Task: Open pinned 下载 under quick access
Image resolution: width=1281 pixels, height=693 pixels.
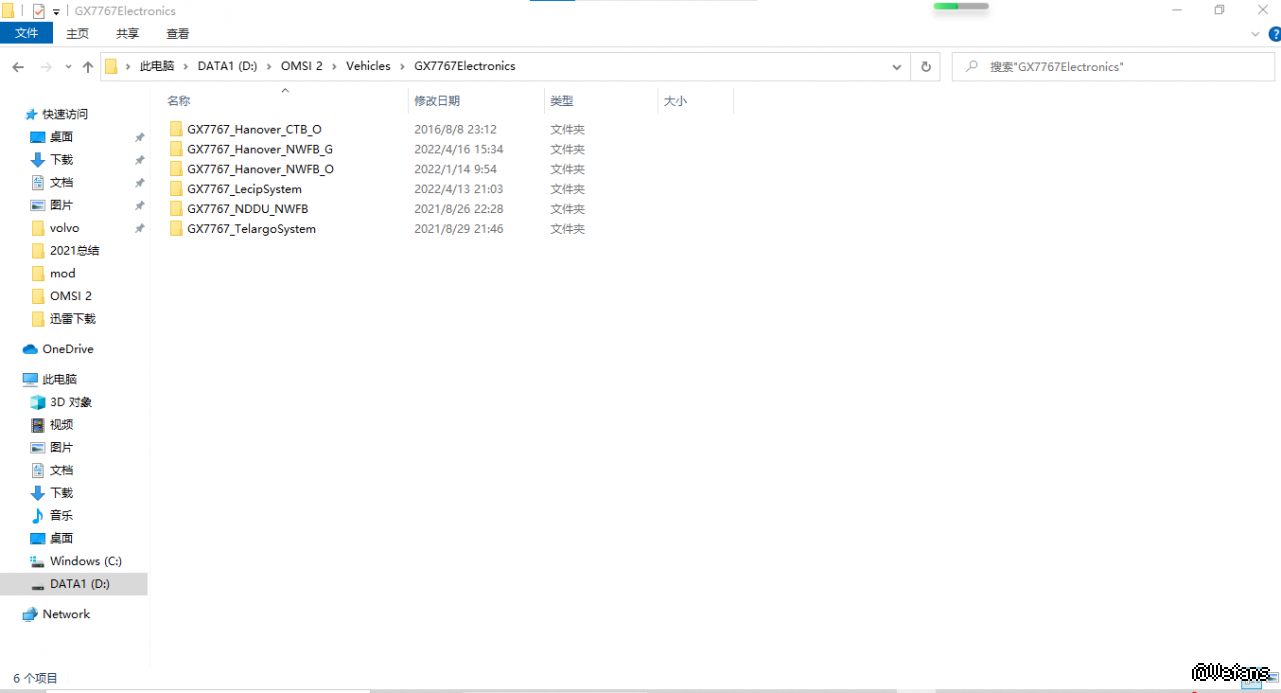Action: (x=61, y=160)
